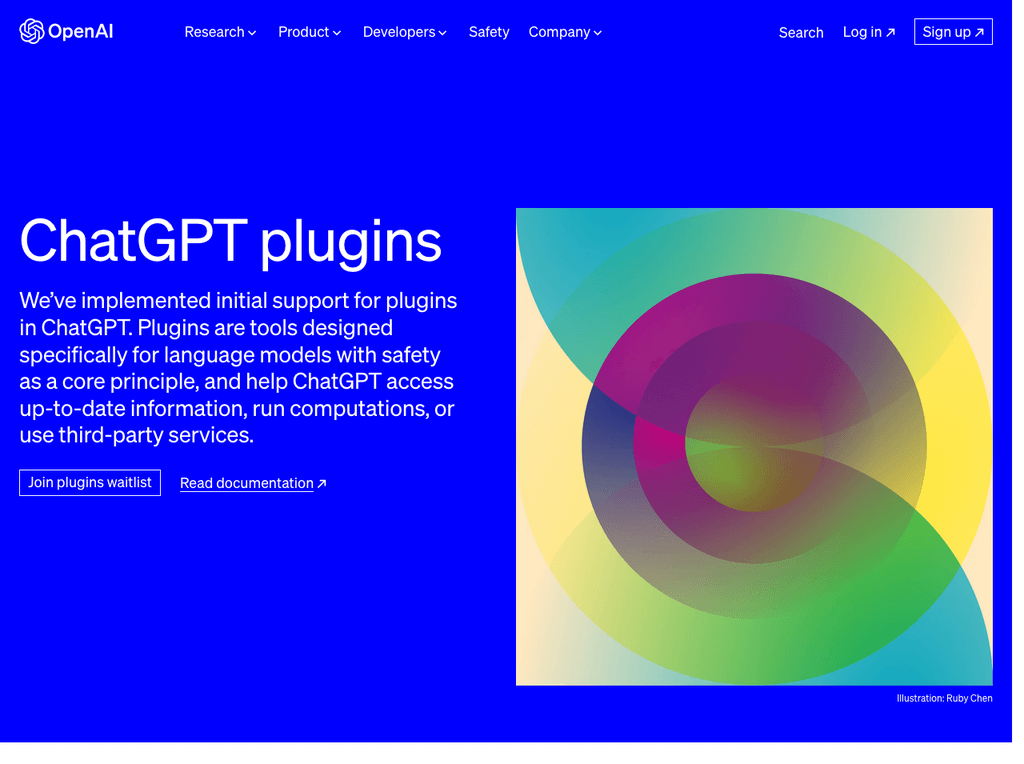
Task: Click the colorful plugins illustration
Action: [754, 446]
